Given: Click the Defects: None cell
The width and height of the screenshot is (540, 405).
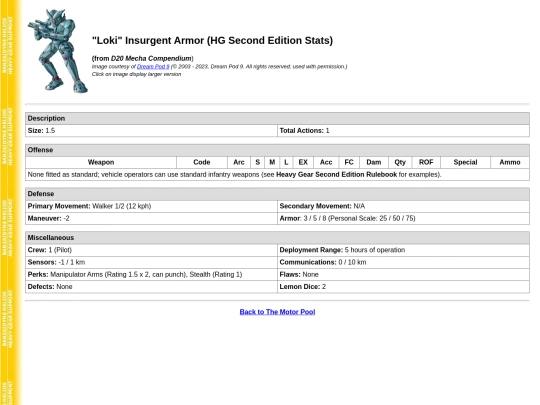Looking at the screenshot, I should point(151,287).
